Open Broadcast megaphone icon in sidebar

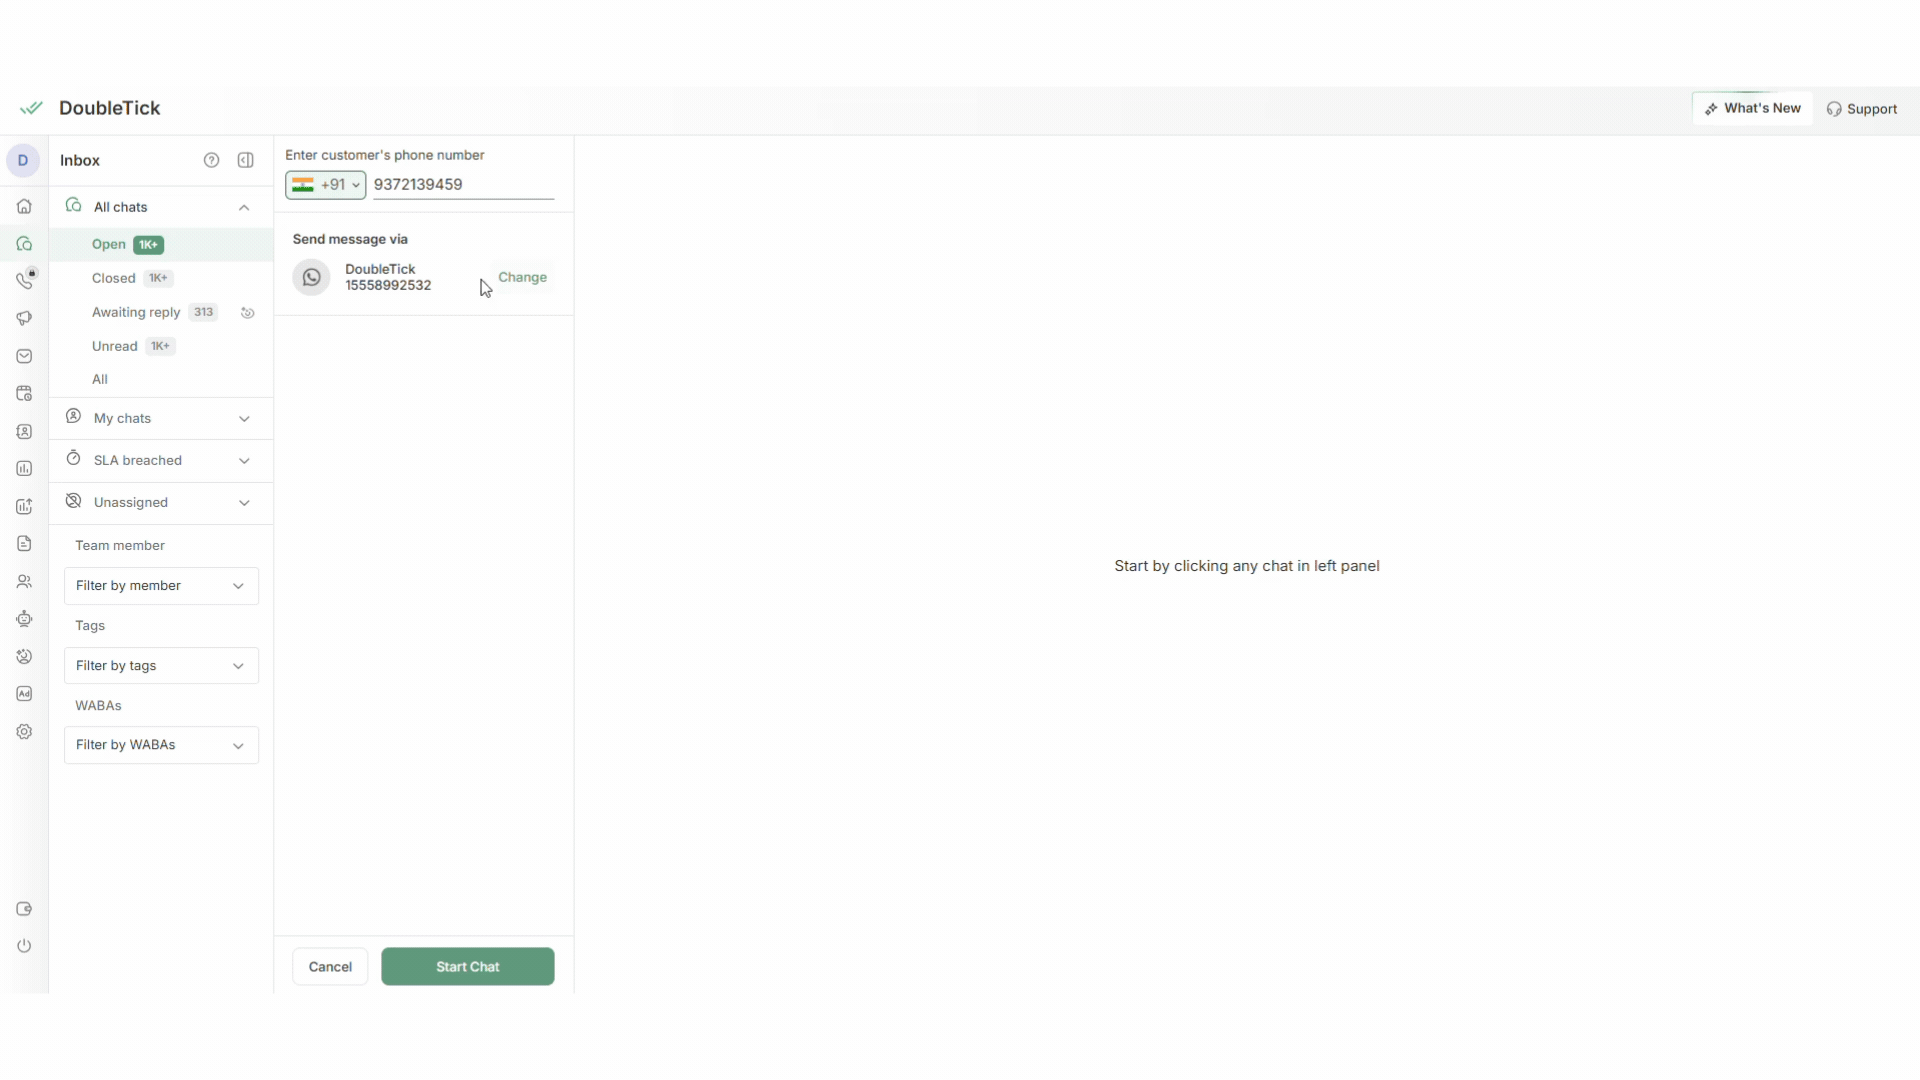24,318
